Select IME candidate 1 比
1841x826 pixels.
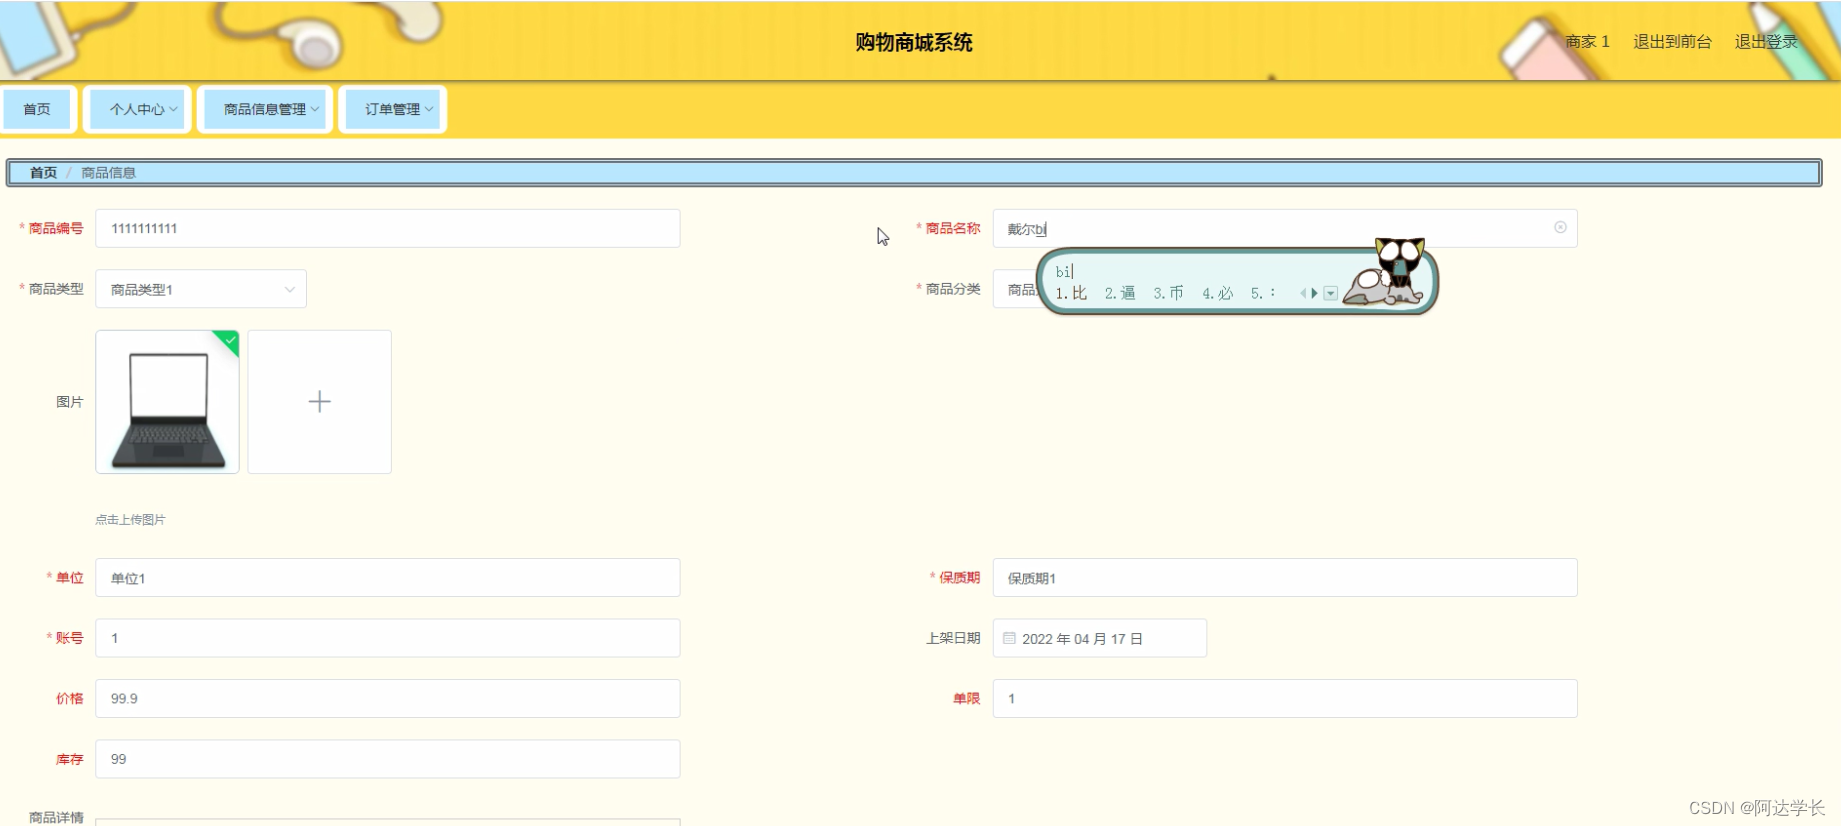(x=1071, y=293)
